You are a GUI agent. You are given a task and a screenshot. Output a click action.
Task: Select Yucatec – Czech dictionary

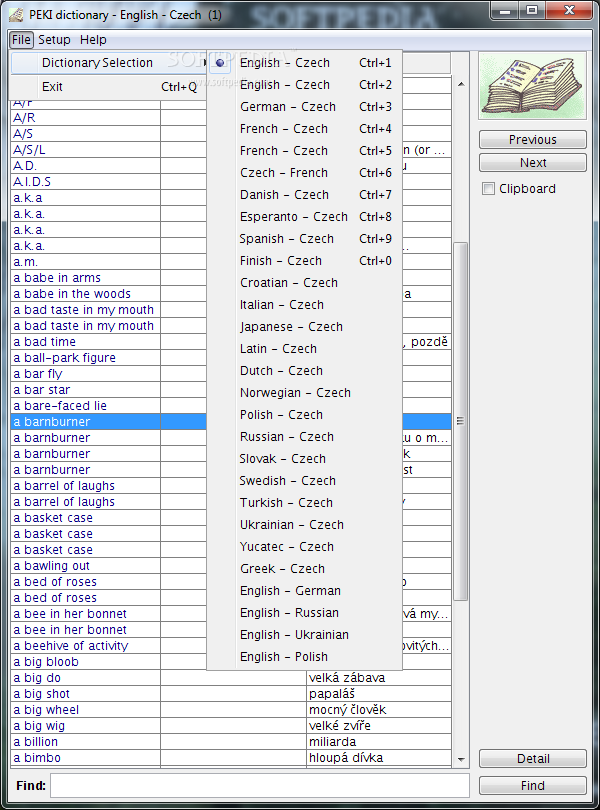(x=304, y=547)
